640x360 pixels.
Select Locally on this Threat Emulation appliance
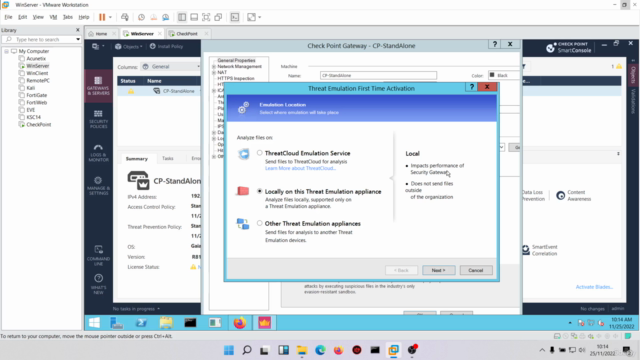260,191
